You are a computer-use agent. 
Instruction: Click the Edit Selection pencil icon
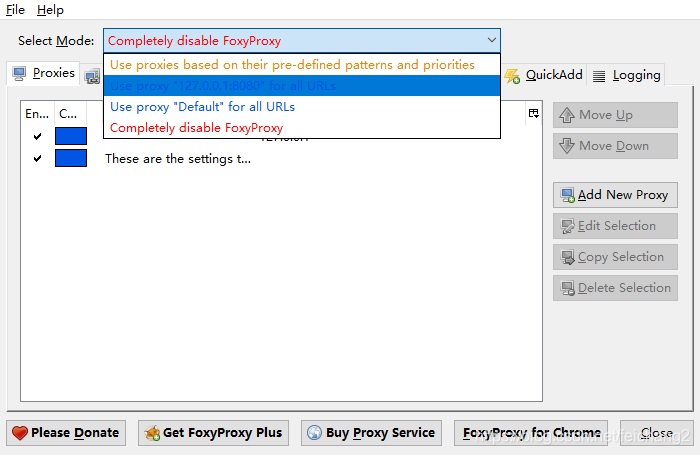(x=568, y=226)
